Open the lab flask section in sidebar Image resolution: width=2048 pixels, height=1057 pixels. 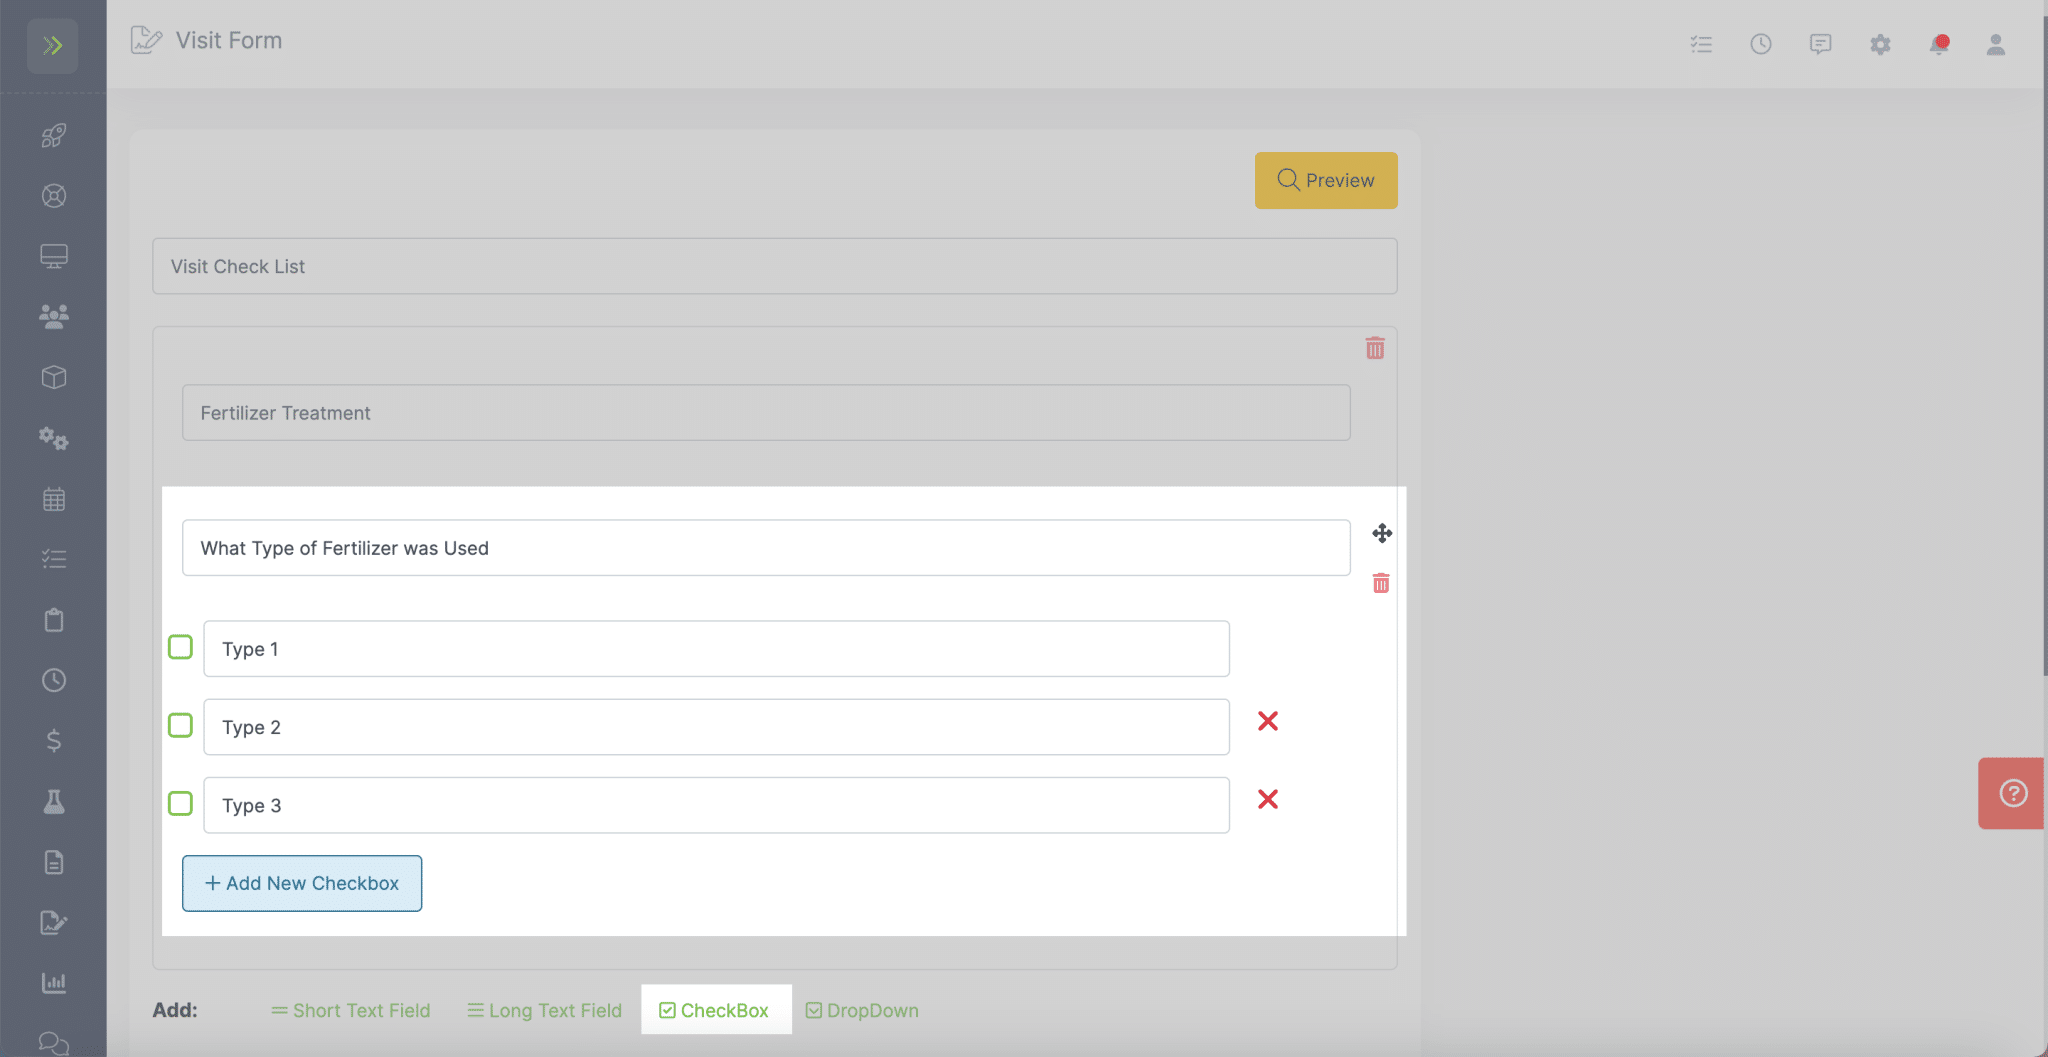54,801
